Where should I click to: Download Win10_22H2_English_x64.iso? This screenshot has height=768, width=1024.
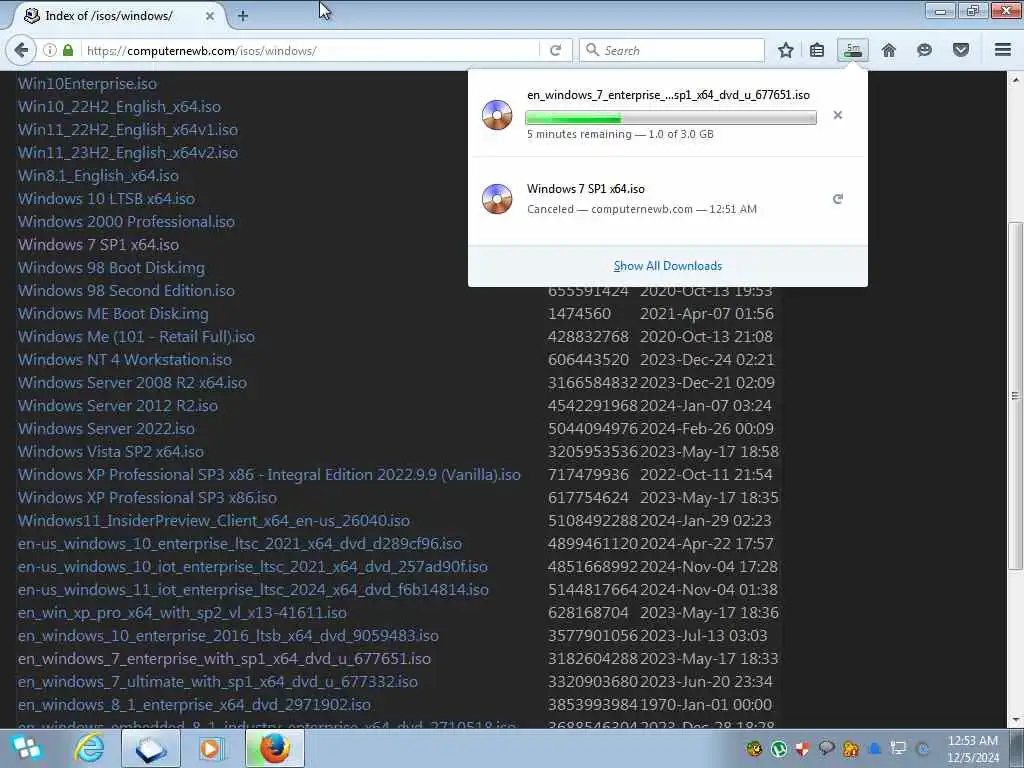120,106
